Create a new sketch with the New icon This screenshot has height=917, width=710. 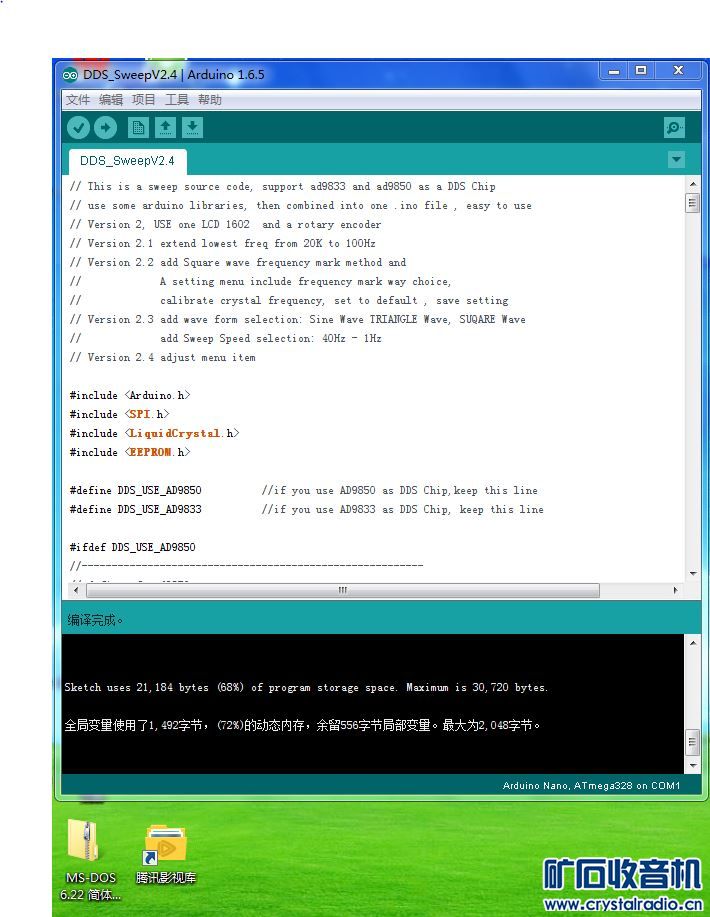(x=138, y=127)
